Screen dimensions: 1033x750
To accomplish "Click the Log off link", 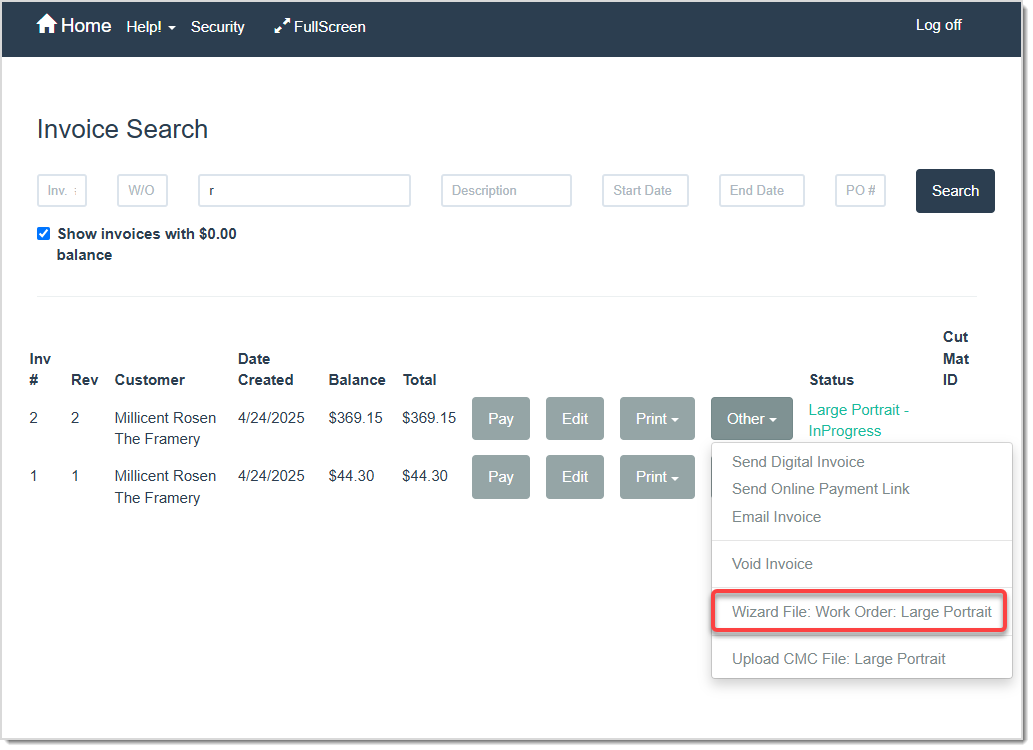I will click(x=937, y=25).
